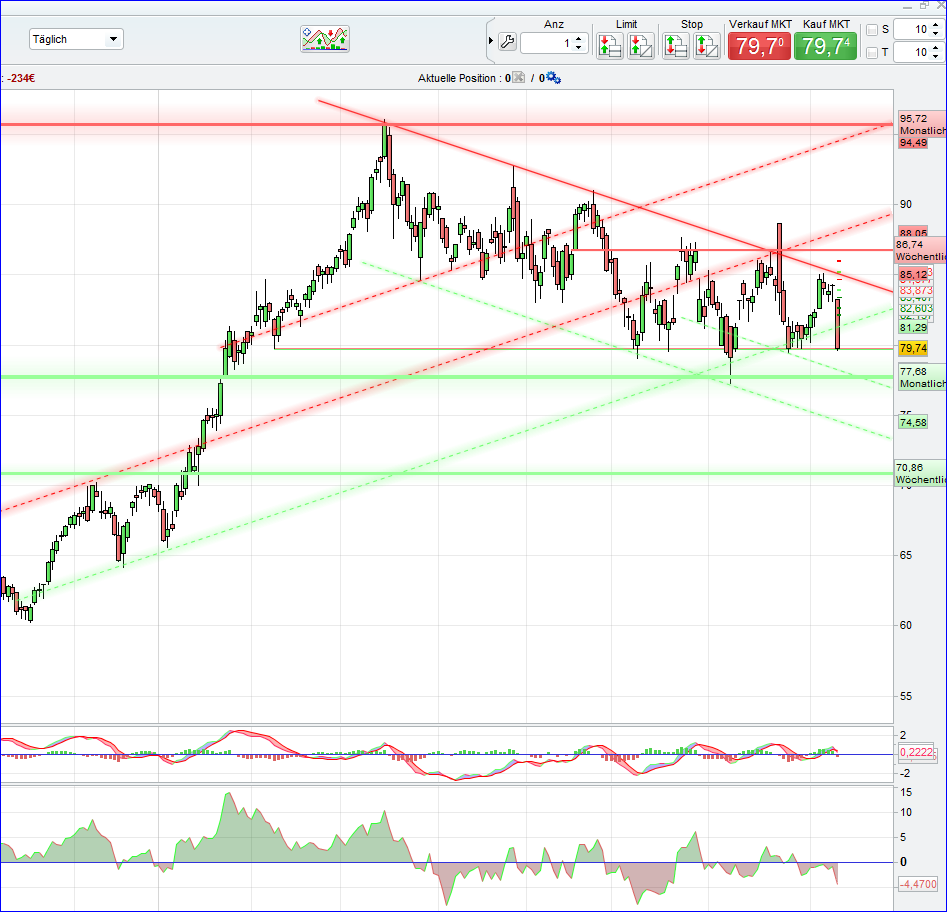Open the chart indicator settings icon
Image resolution: width=947 pixels, height=912 pixels.
click(324, 39)
